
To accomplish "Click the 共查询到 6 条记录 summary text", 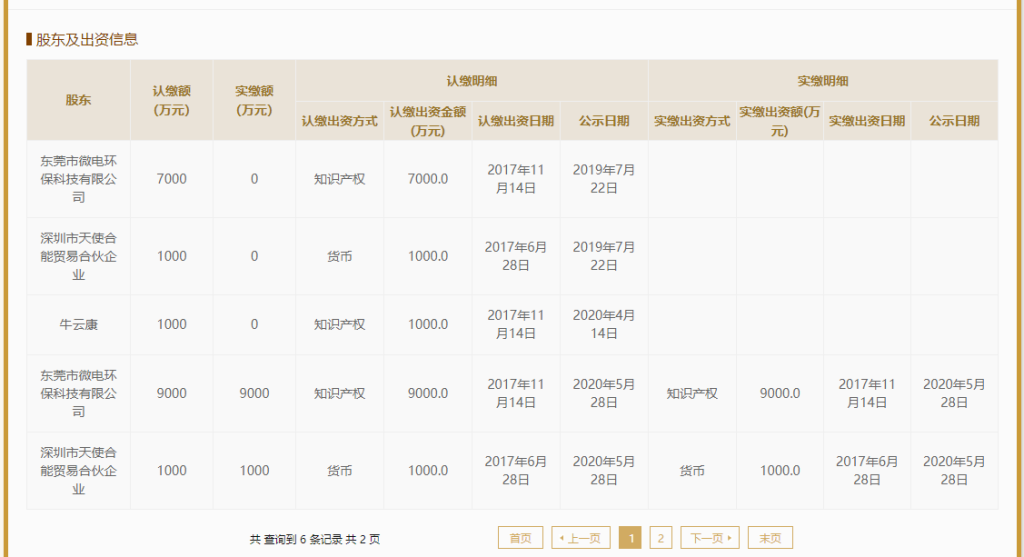I will pyautogui.click(x=314, y=539).
